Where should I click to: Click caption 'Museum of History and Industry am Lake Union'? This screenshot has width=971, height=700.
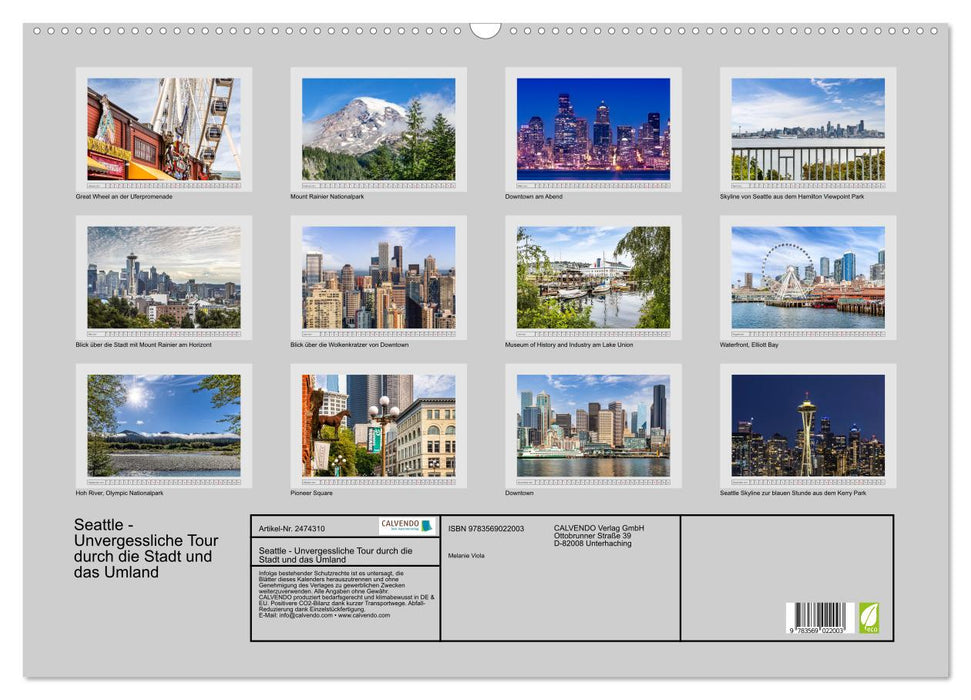point(569,344)
